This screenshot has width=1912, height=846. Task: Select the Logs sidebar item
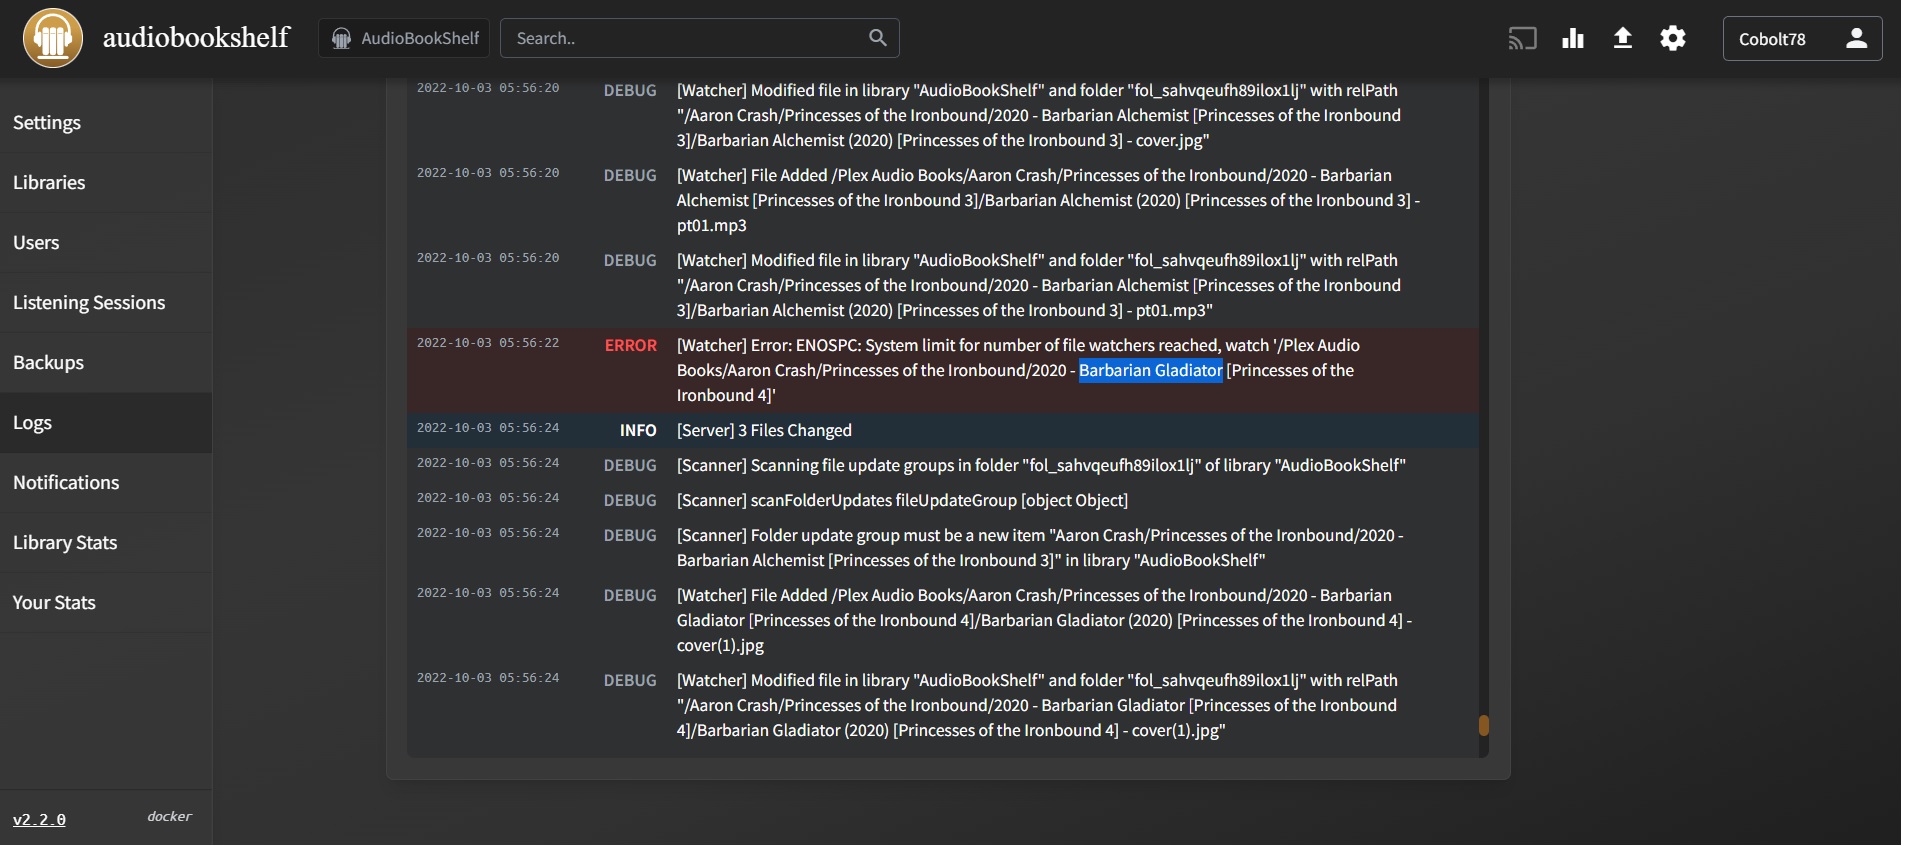click(x=106, y=423)
